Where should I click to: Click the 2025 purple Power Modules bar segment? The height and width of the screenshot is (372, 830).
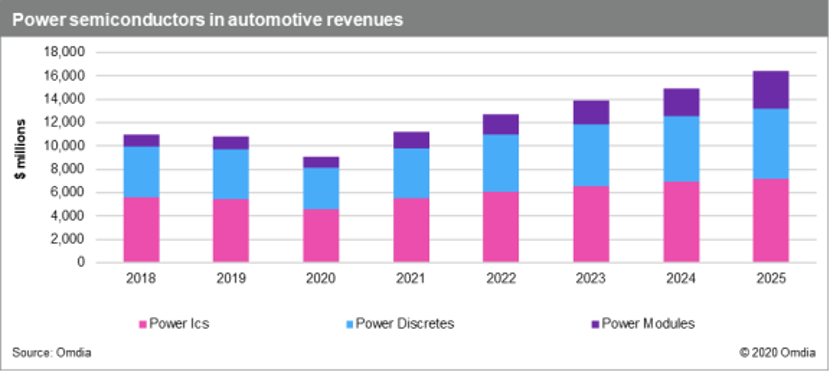771,90
